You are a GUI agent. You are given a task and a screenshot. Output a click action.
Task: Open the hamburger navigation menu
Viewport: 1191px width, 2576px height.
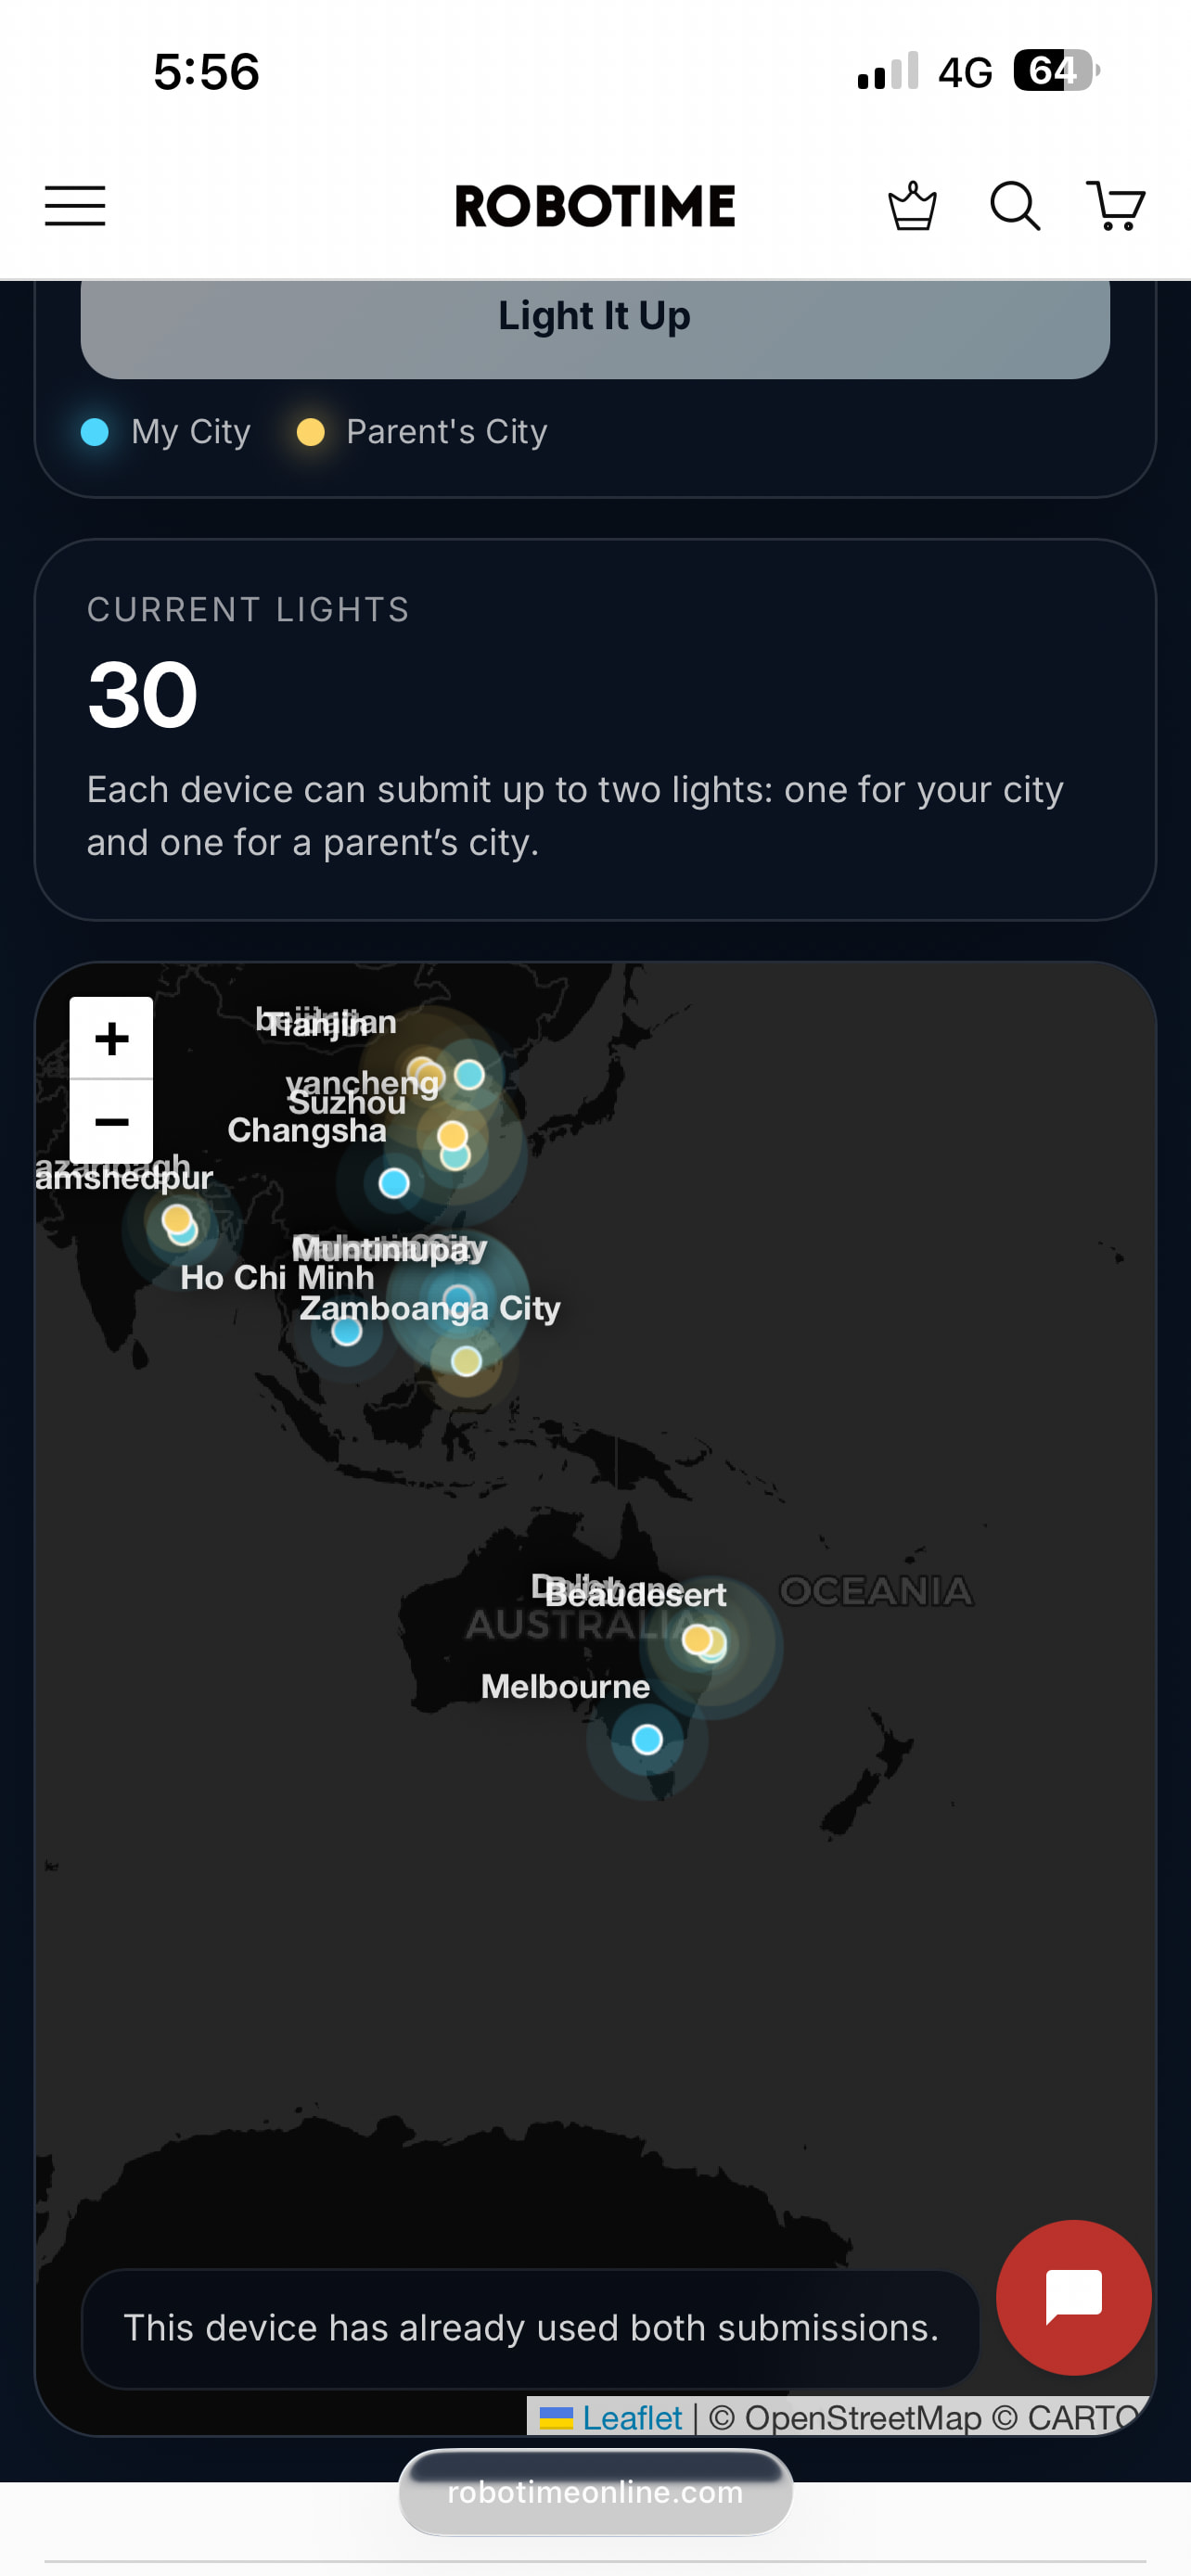(x=75, y=206)
